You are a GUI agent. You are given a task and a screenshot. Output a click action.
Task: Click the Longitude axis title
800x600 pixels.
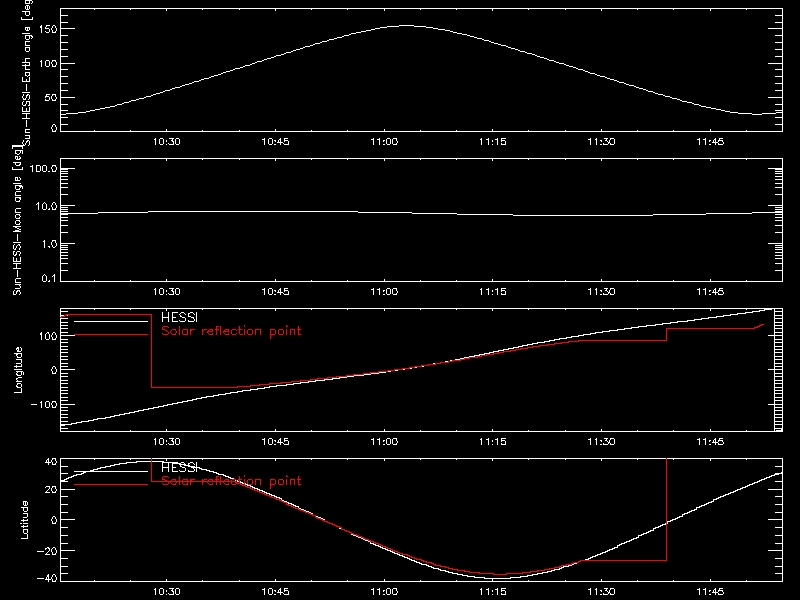click(18, 370)
